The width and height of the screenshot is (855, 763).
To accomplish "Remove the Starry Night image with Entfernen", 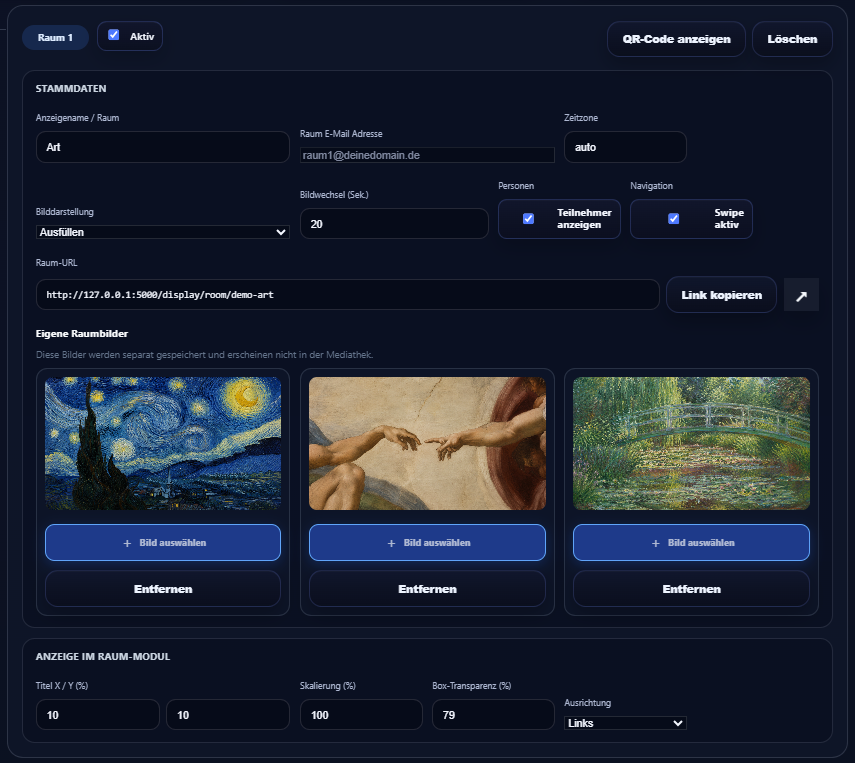I will pos(163,589).
